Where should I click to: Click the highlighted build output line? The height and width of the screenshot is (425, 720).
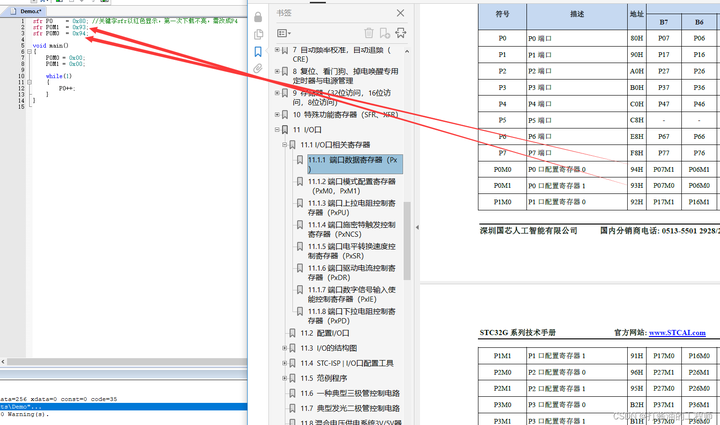[x=124, y=407]
